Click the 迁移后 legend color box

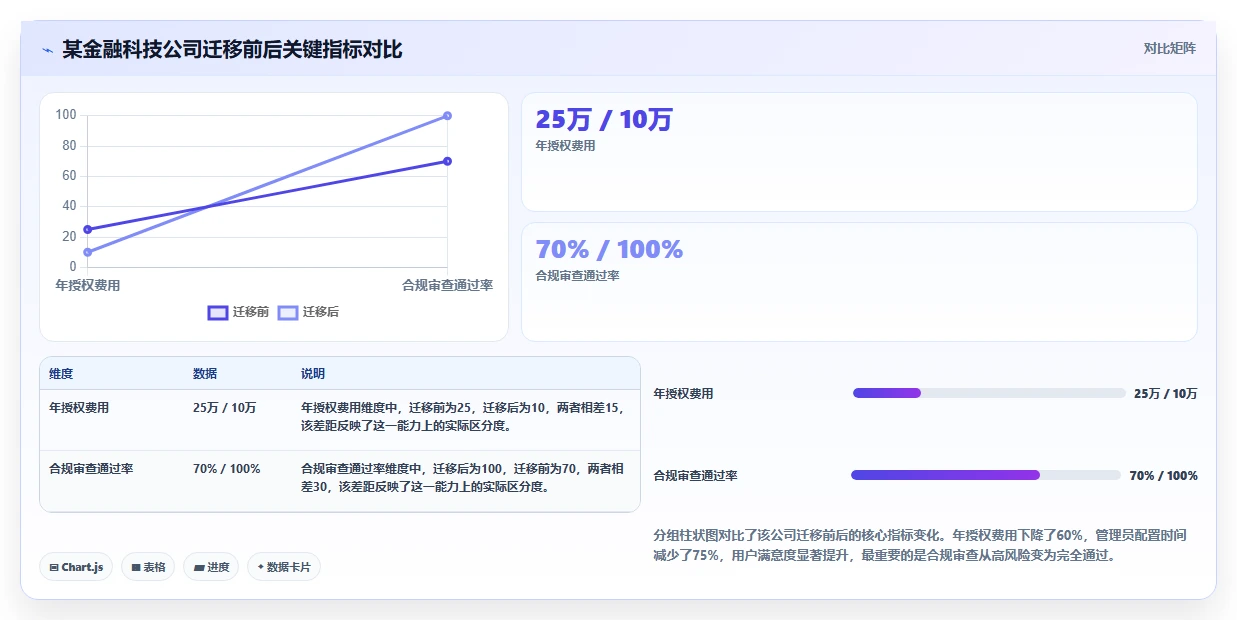point(288,313)
